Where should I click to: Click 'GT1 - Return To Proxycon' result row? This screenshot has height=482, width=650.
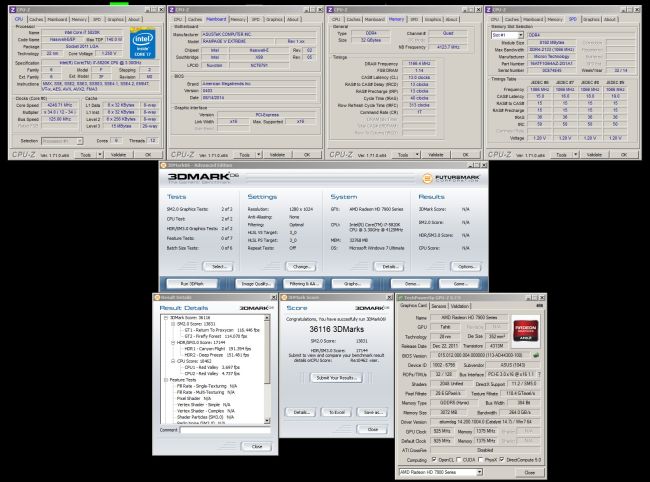(222, 330)
